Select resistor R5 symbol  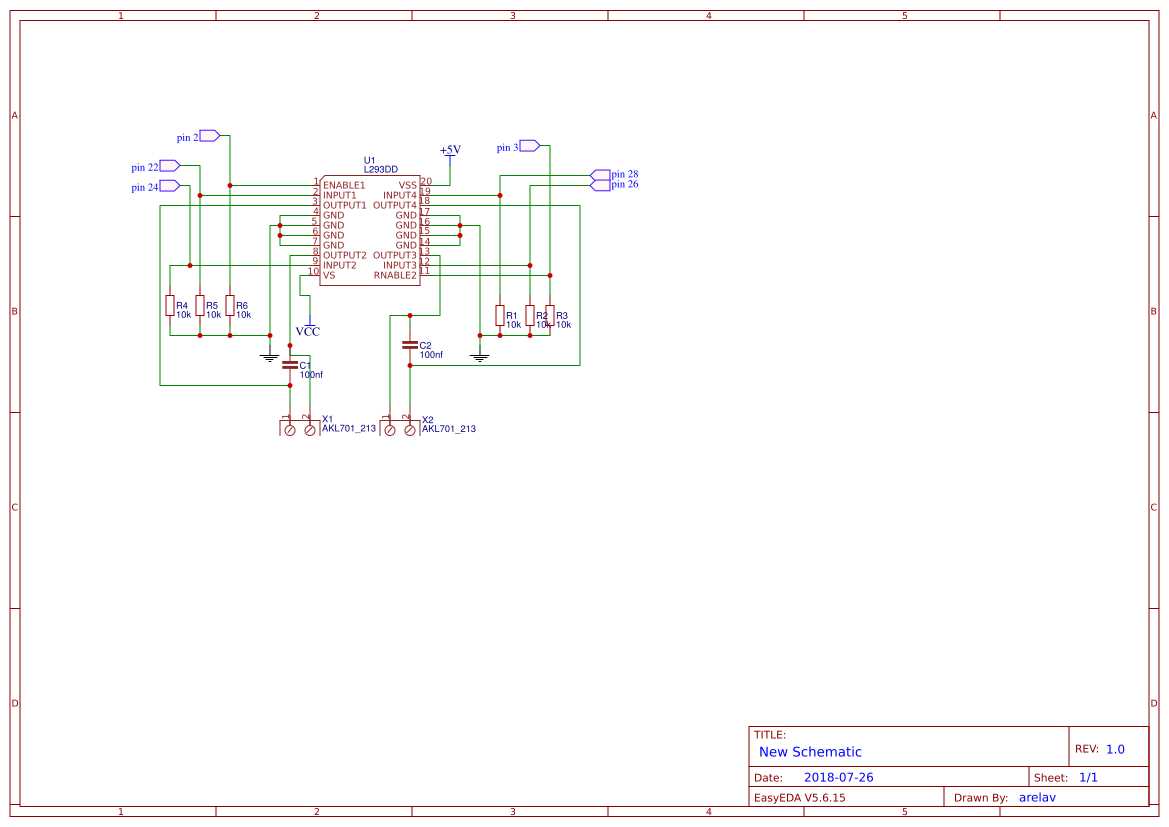tap(200, 306)
